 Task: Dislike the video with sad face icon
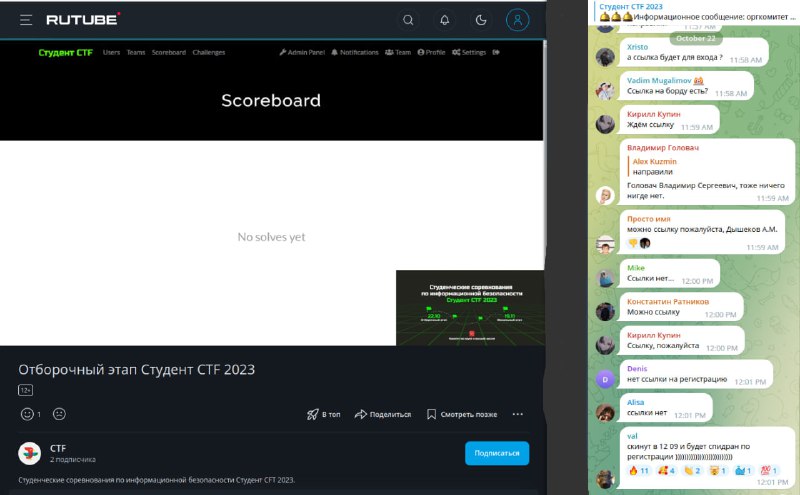59,414
